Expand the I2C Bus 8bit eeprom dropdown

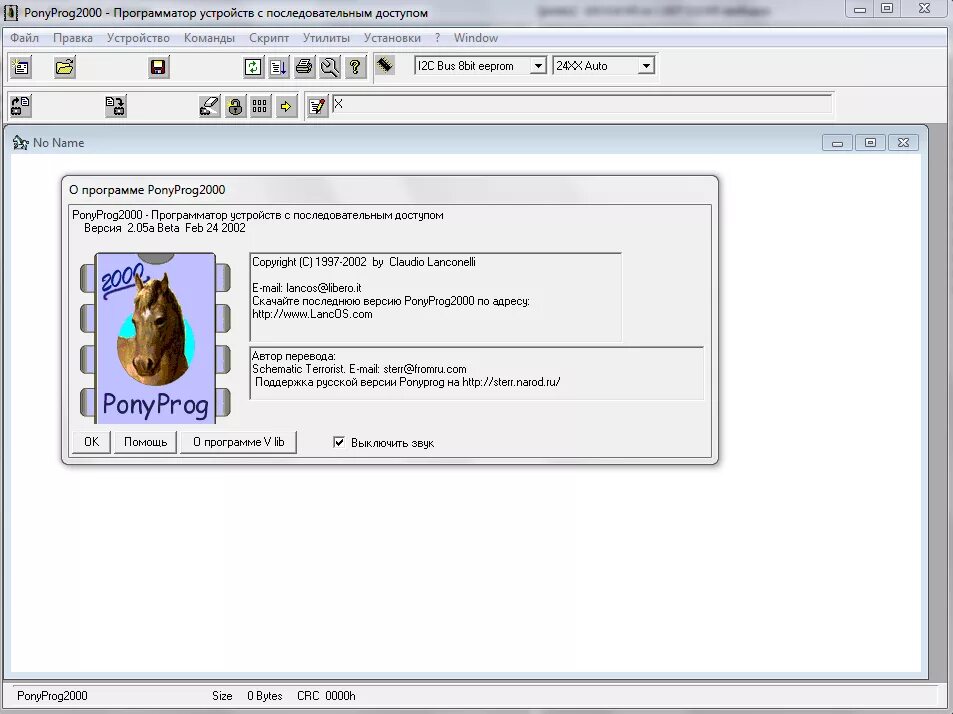[x=538, y=66]
